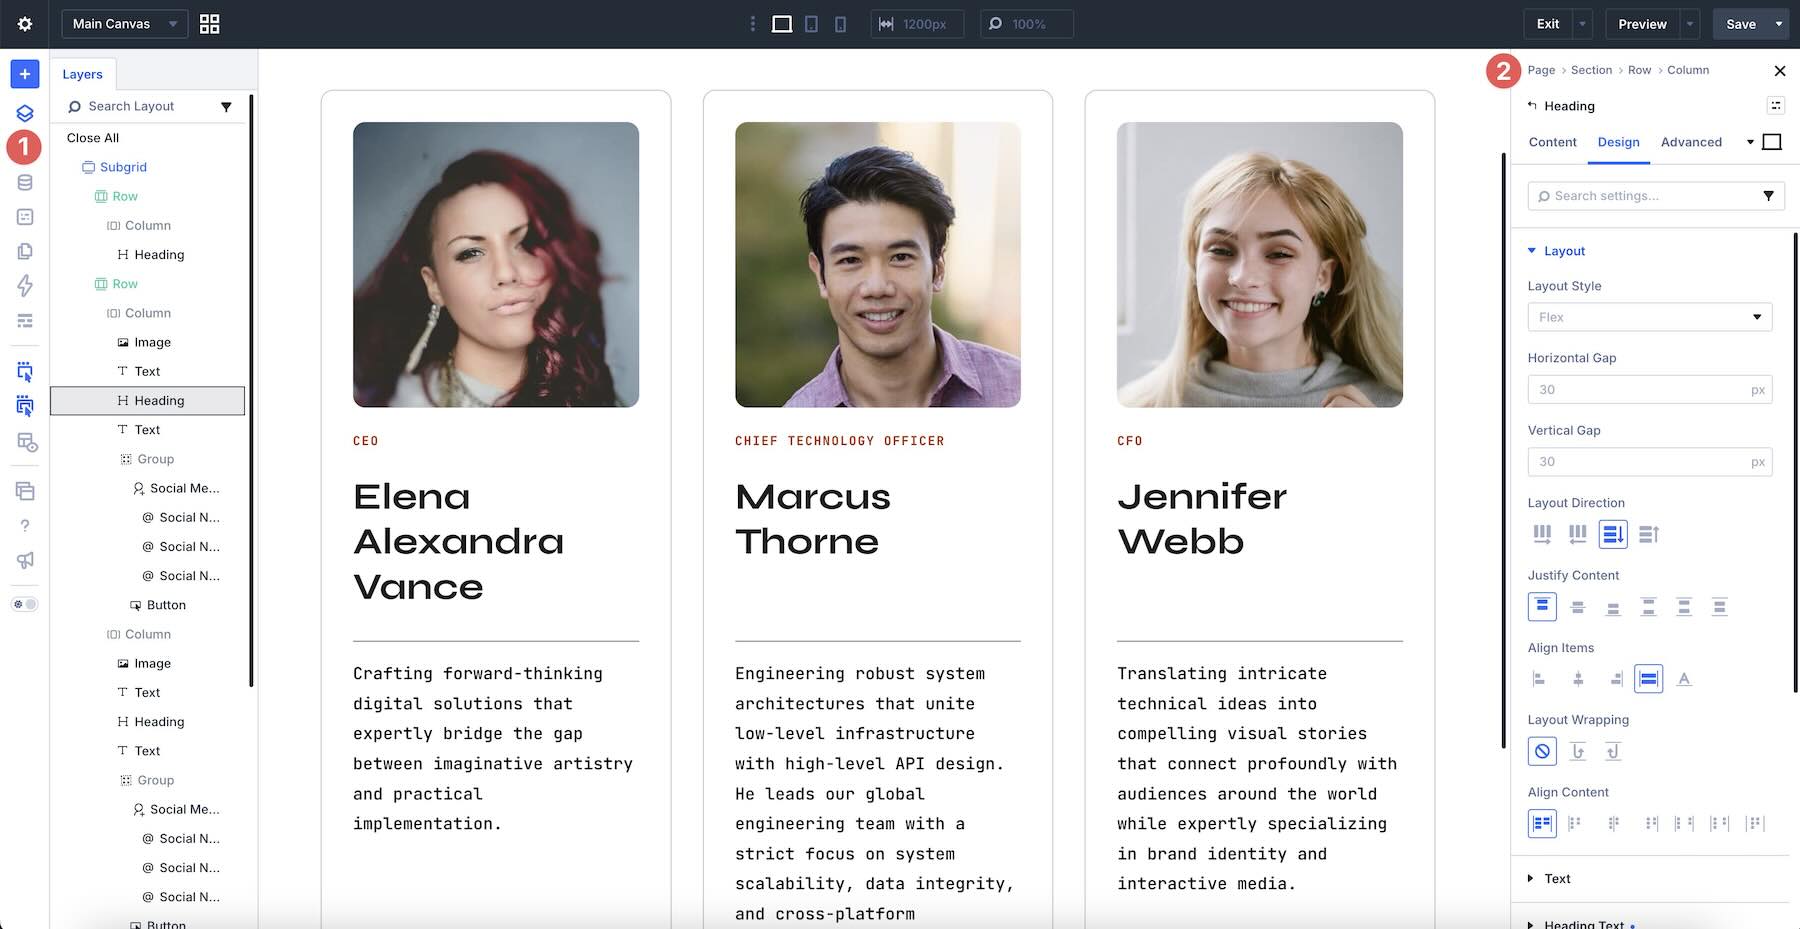Set Justify Content to center
This screenshot has width=1800, height=929.
click(x=1578, y=607)
